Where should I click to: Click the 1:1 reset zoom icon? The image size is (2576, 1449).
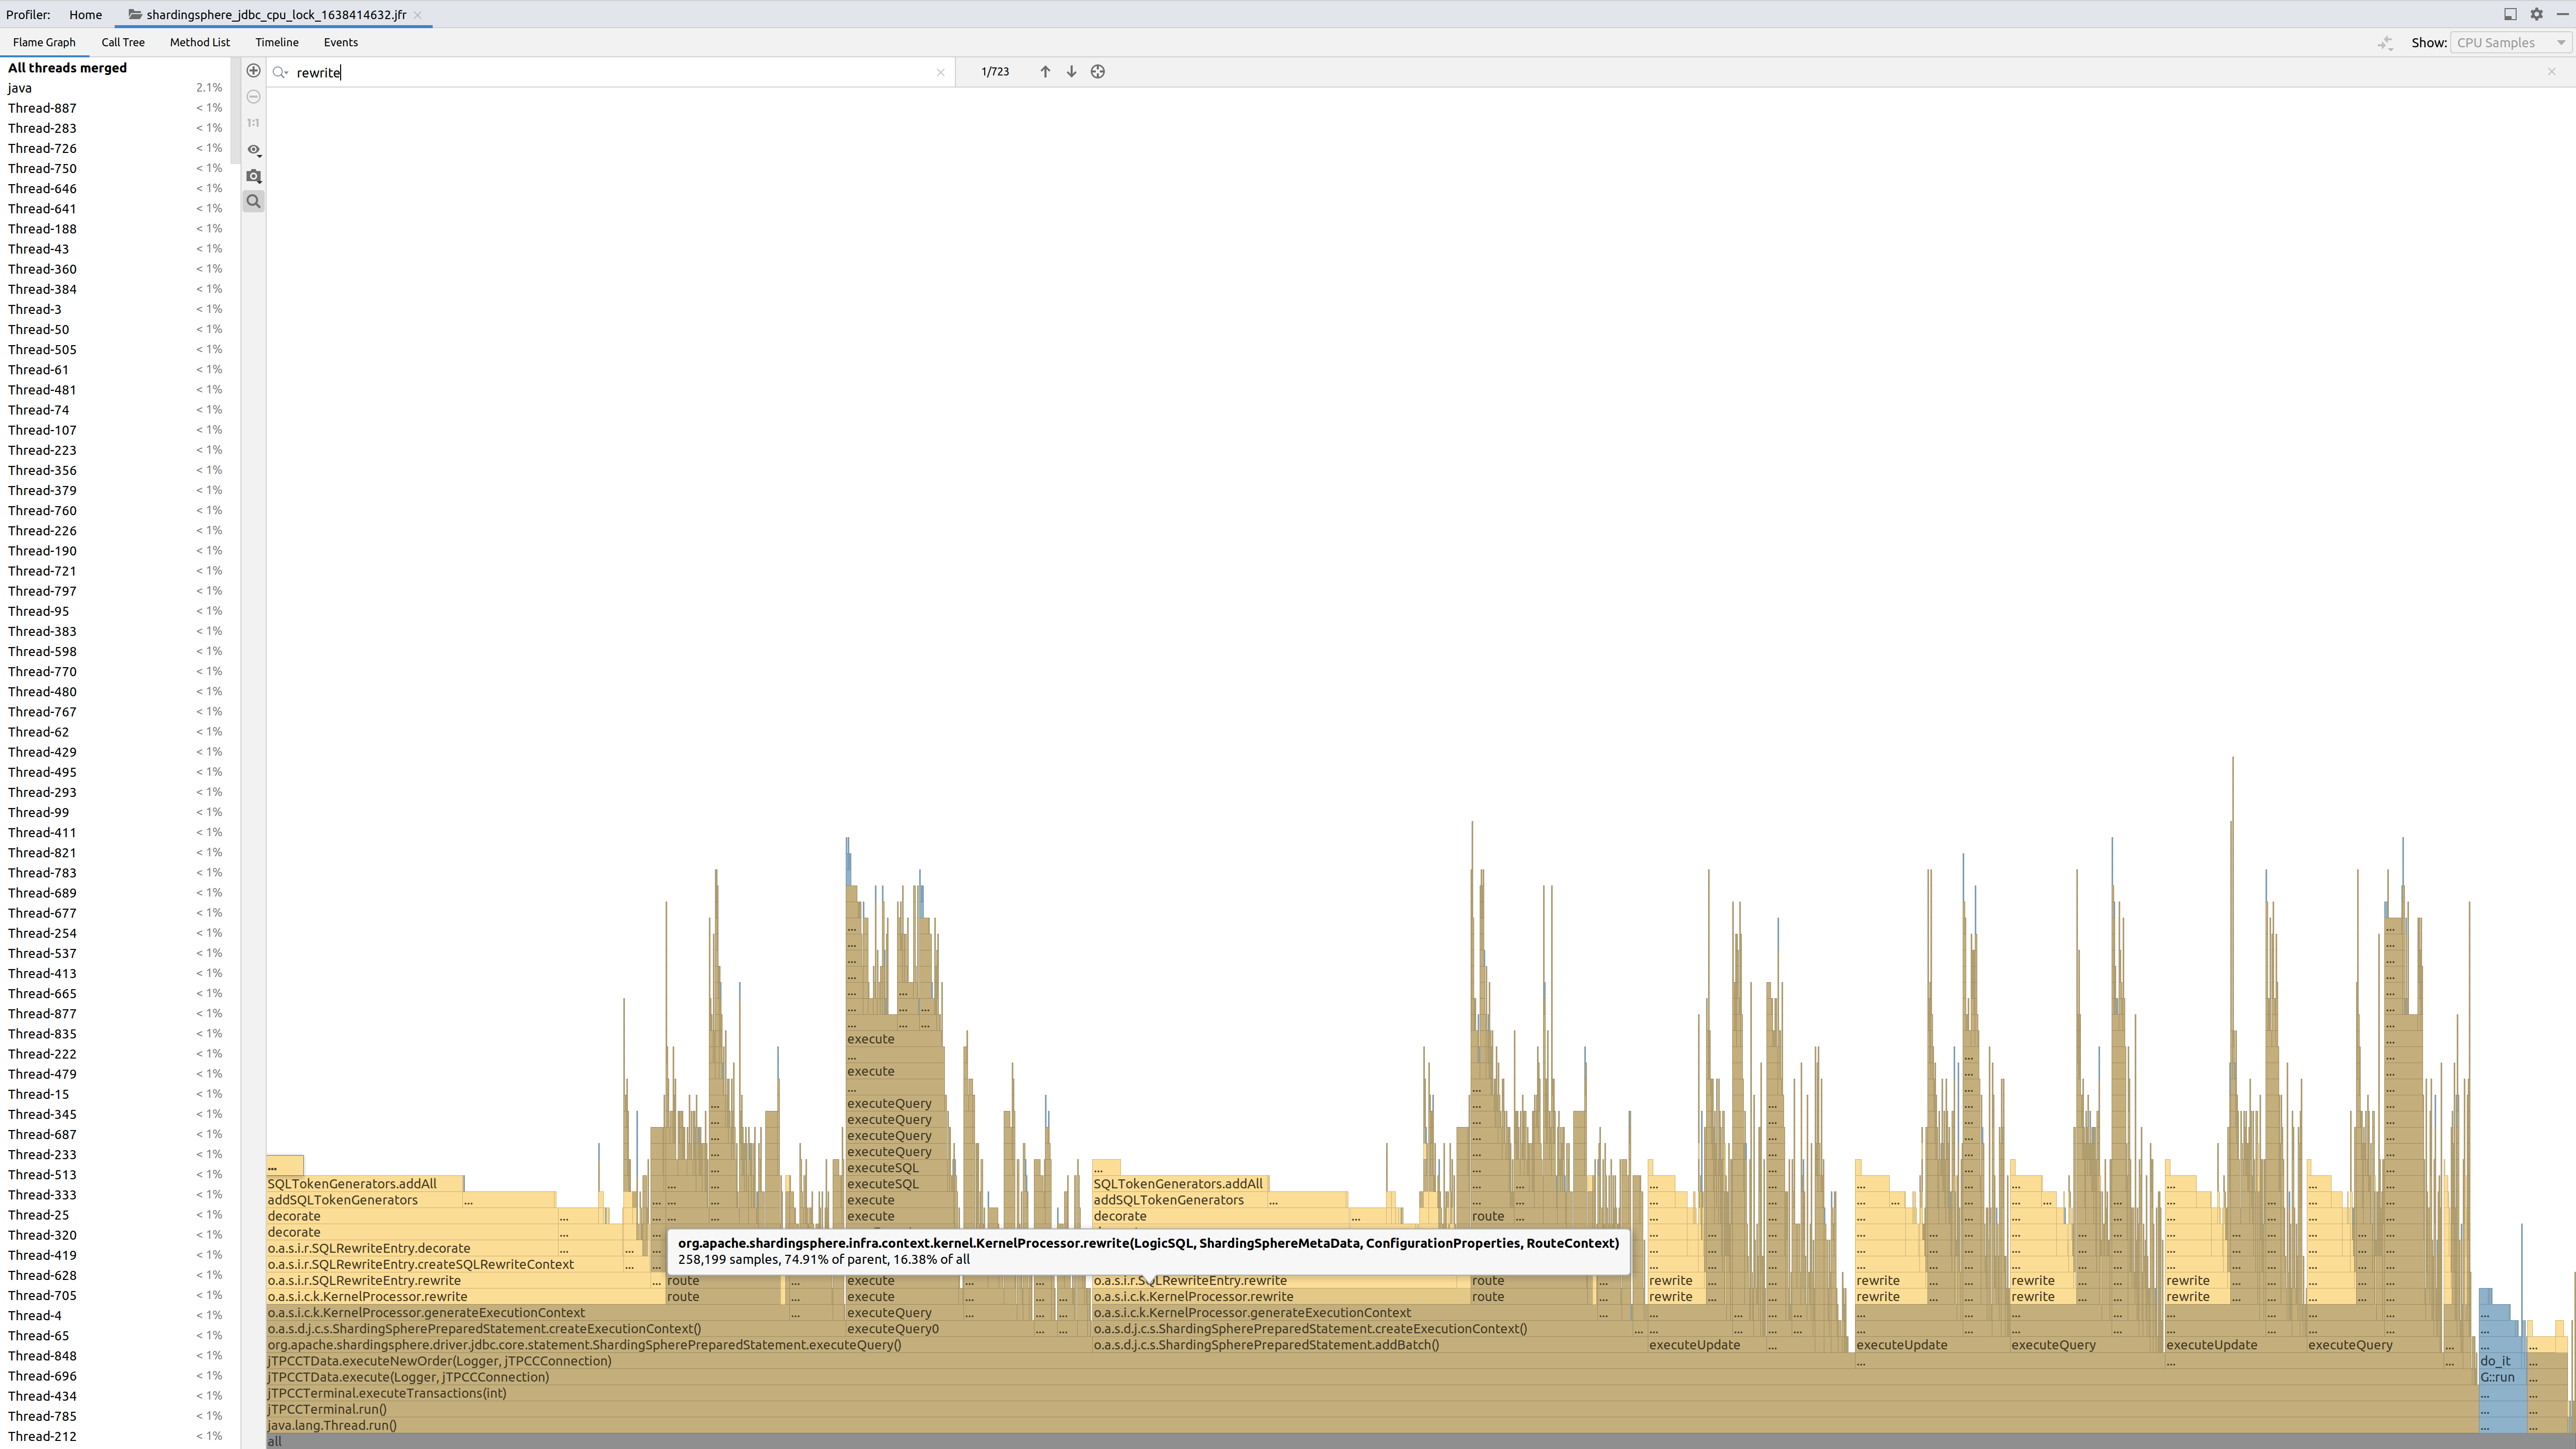click(253, 123)
